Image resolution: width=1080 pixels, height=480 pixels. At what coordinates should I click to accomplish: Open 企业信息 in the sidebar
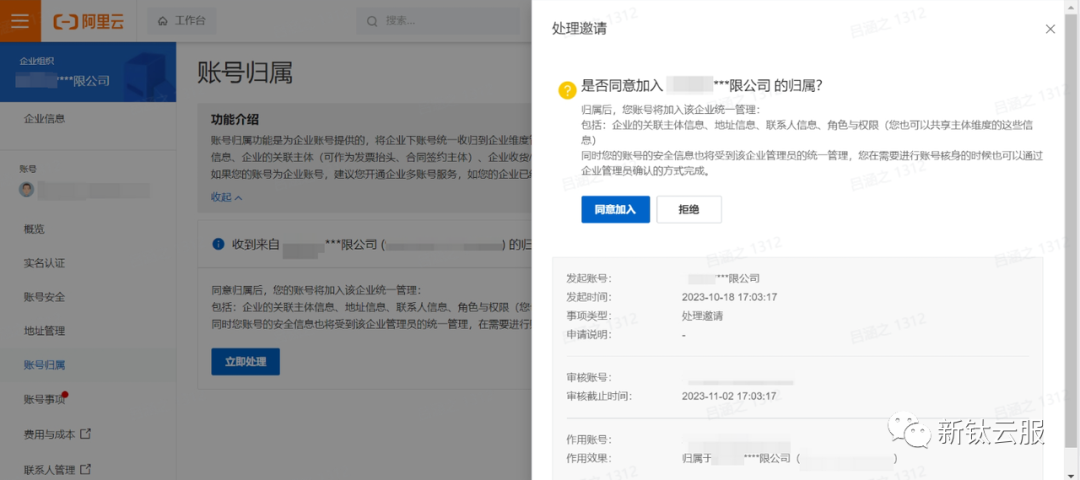(44, 118)
